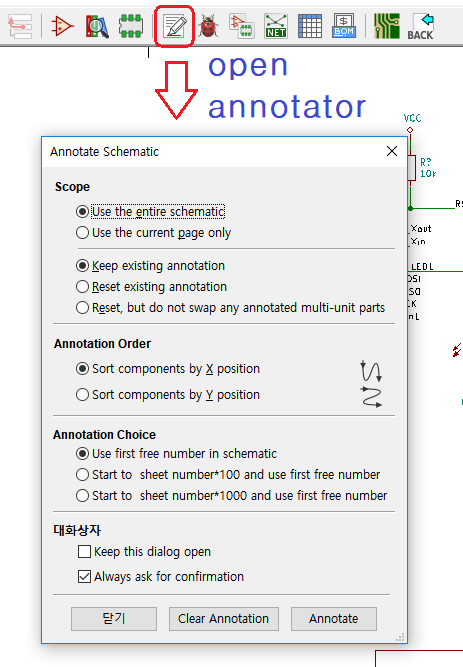Select Use the current page only
This screenshot has height=667, width=463.
pyautogui.click(x=153, y=233)
